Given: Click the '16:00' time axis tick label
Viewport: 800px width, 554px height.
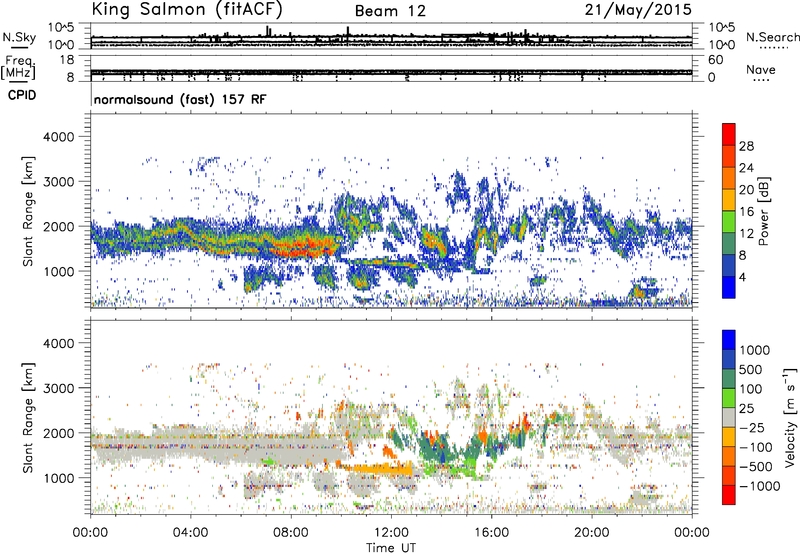Looking at the screenshot, I should click(491, 533).
